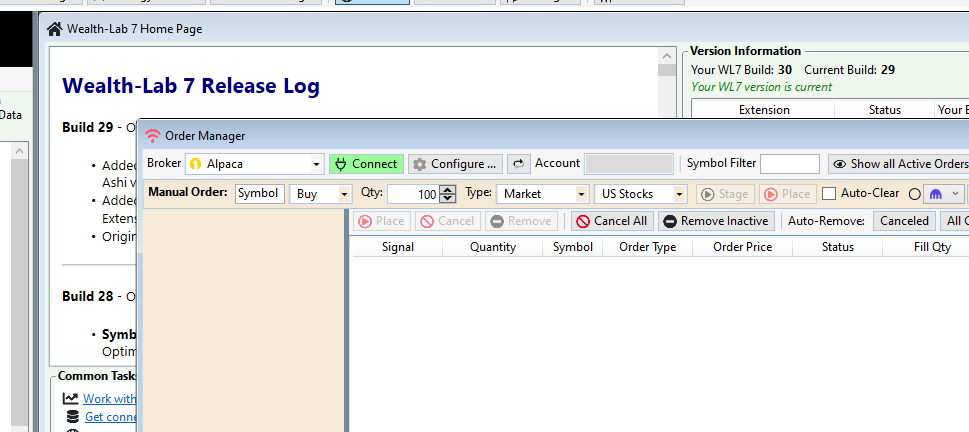The width and height of the screenshot is (969, 432).
Task: Click Remove Inactive orders button
Action: click(x=716, y=221)
